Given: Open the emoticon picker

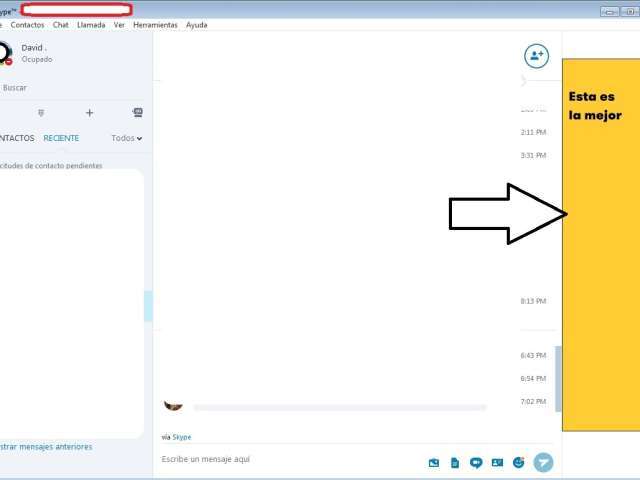Looking at the screenshot, I should [518, 462].
